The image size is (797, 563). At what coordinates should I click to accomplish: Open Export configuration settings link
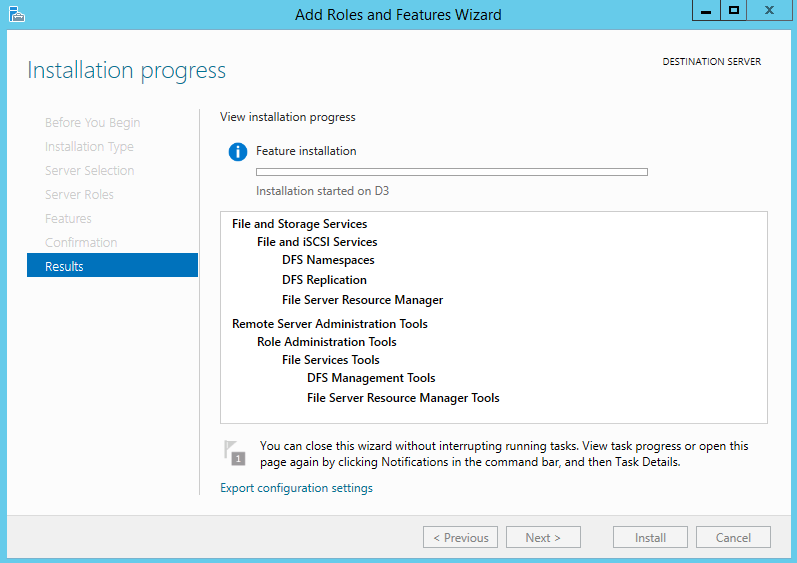(296, 488)
